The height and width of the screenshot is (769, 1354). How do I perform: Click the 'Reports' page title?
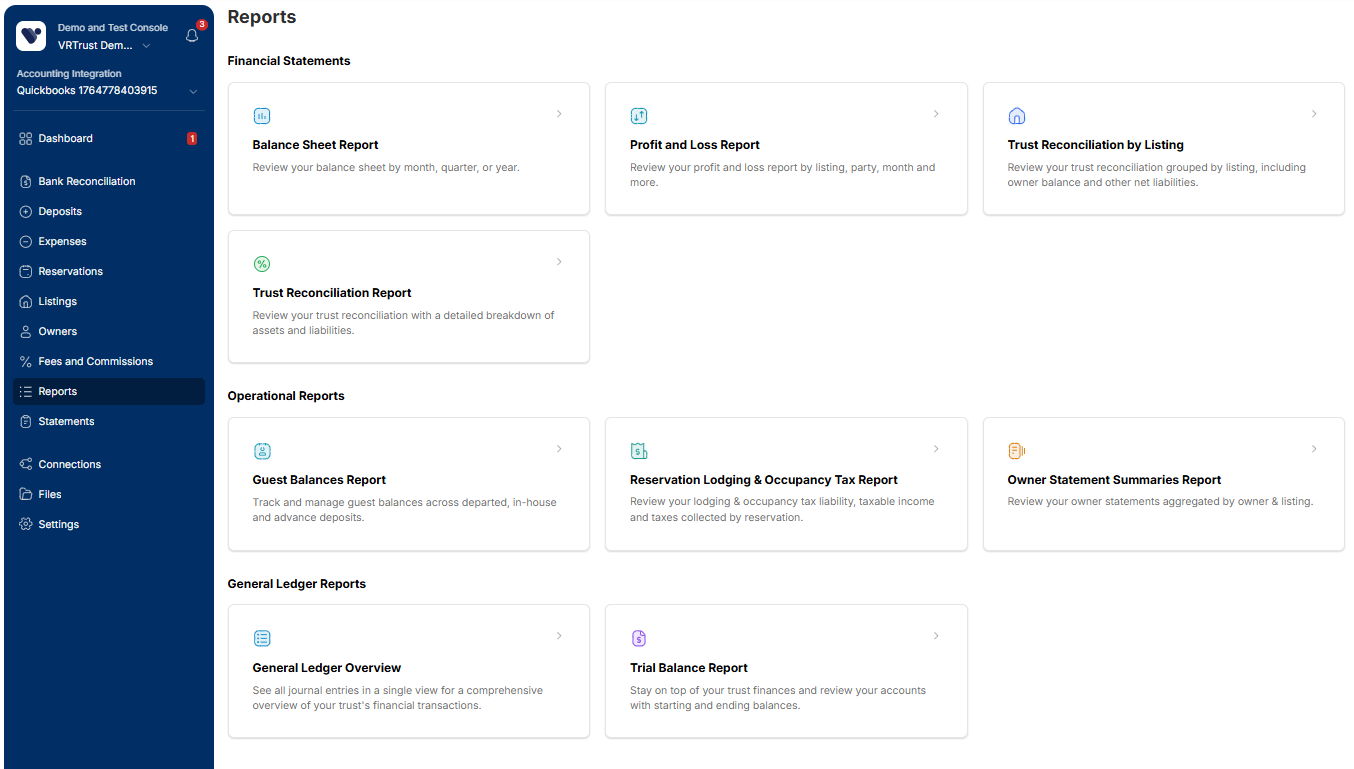262,17
